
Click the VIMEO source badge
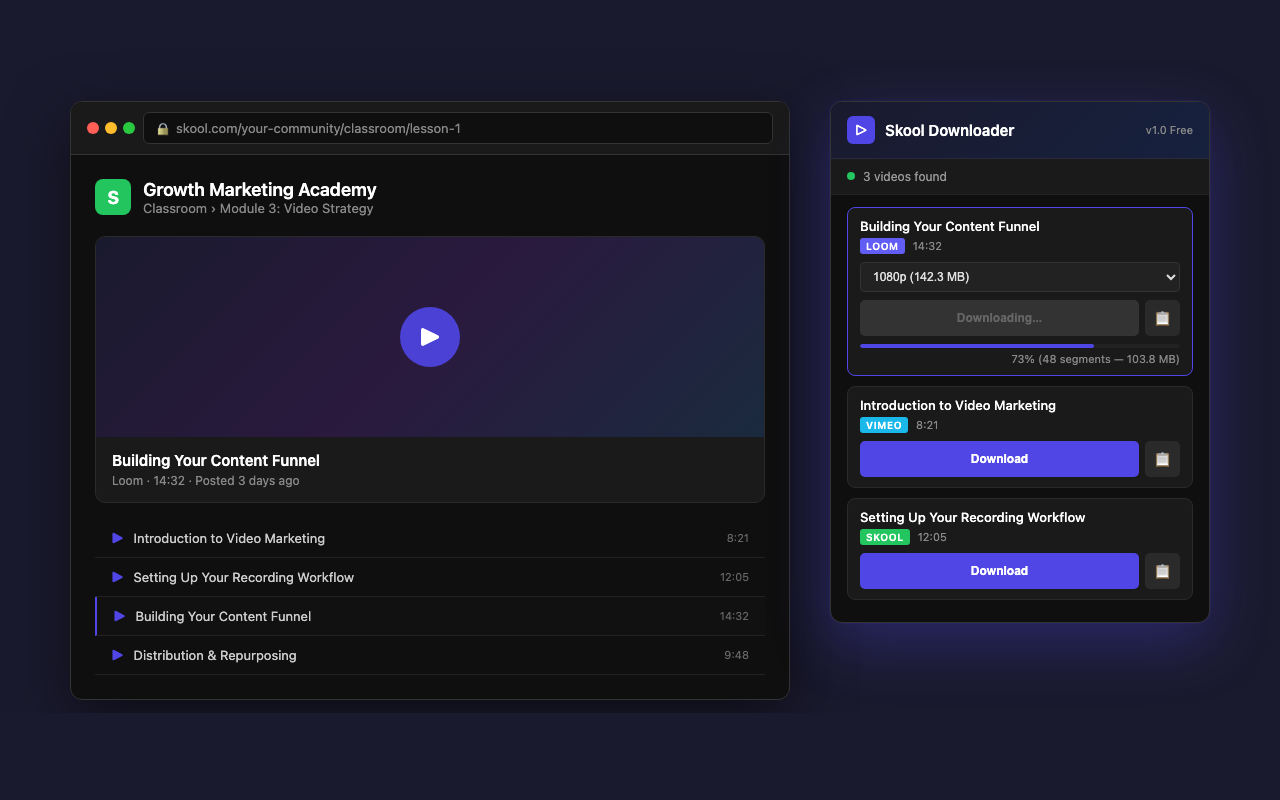click(884, 425)
